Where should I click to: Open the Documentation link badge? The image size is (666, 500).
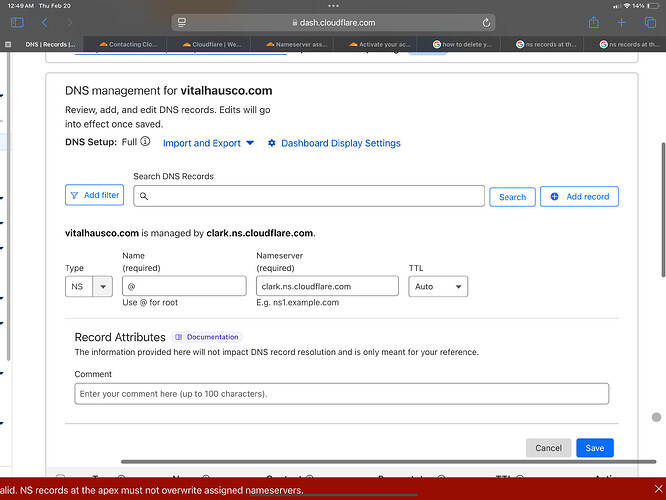[x=207, y=337]
